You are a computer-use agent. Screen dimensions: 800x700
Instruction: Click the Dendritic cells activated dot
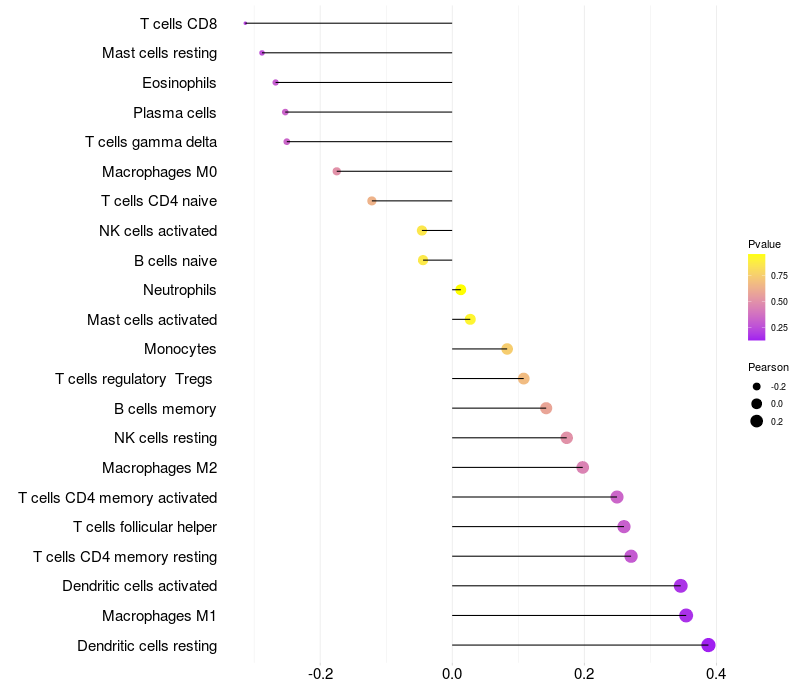[x=681, y=586]
